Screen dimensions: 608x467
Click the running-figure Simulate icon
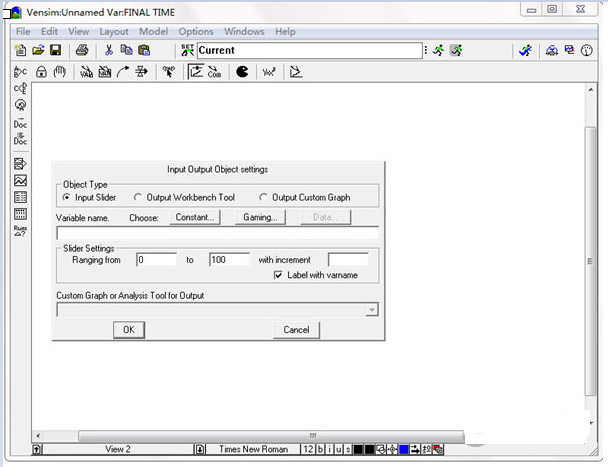click(x=438, y=50)
